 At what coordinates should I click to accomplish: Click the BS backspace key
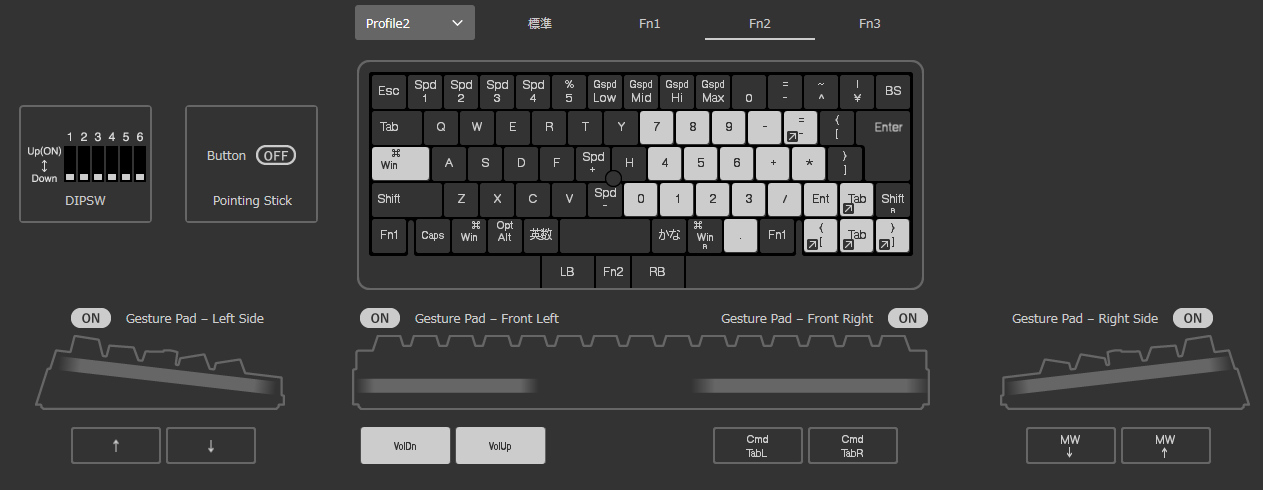[893, 91]
